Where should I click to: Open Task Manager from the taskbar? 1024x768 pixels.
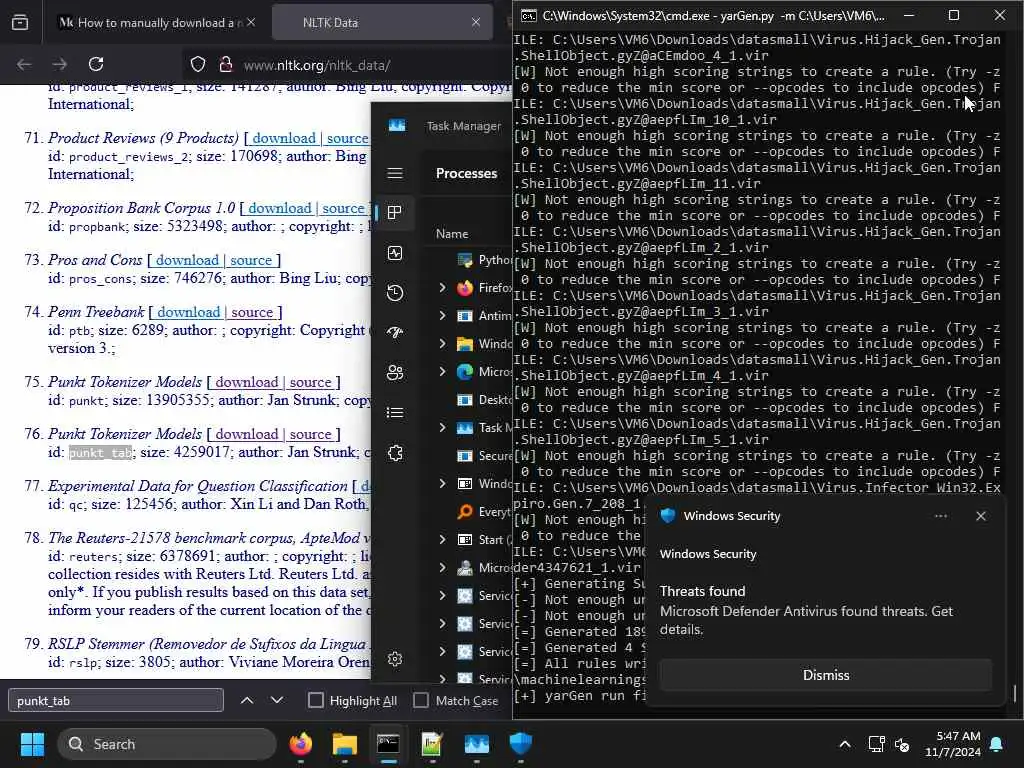[477, 744]
